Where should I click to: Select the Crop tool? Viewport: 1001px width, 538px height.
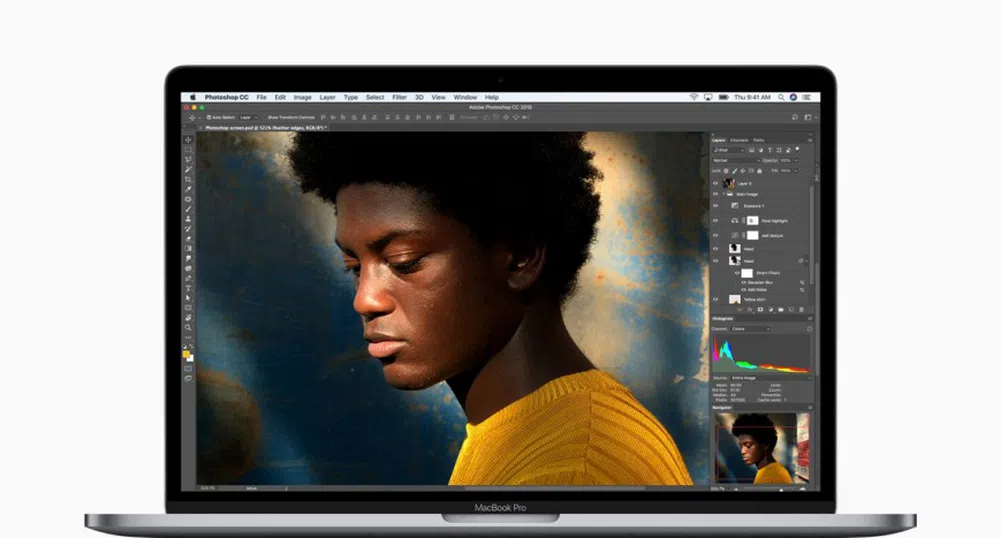click(x=188, y=179)
